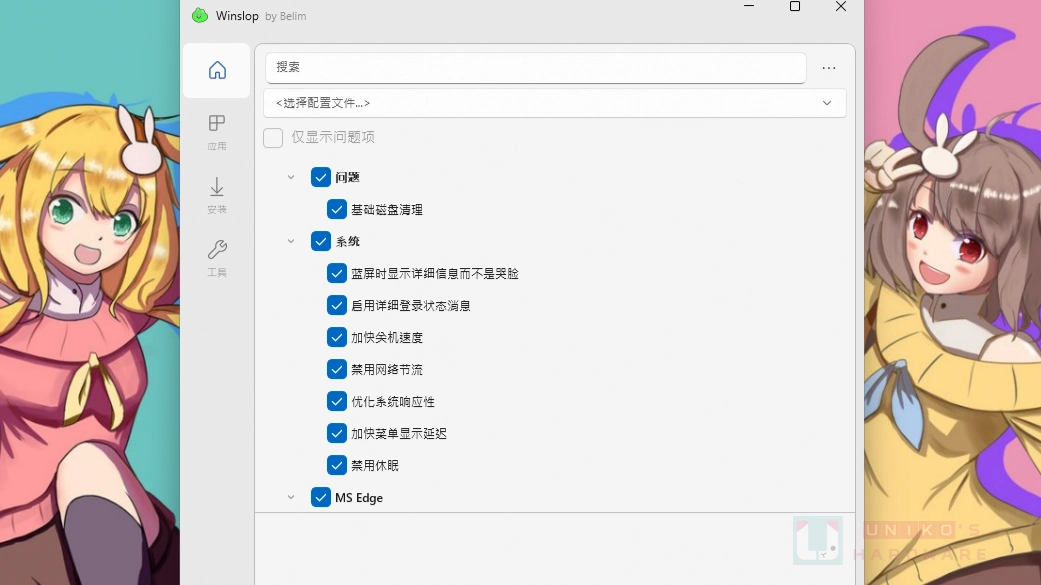The image size is (1041, 585).
Task: Open the three-dots more options menu
Action: [x=829, y=68]
